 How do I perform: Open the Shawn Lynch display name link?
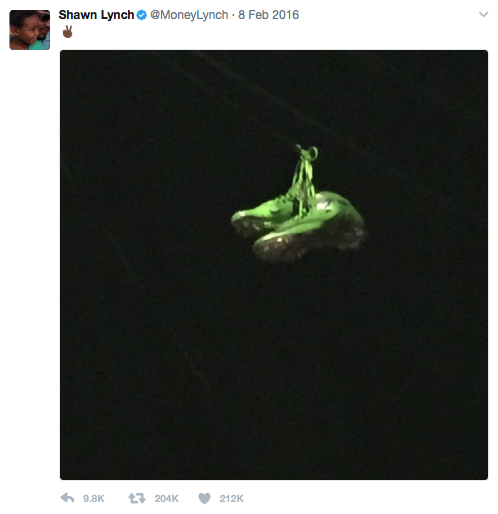coord(96,15)
